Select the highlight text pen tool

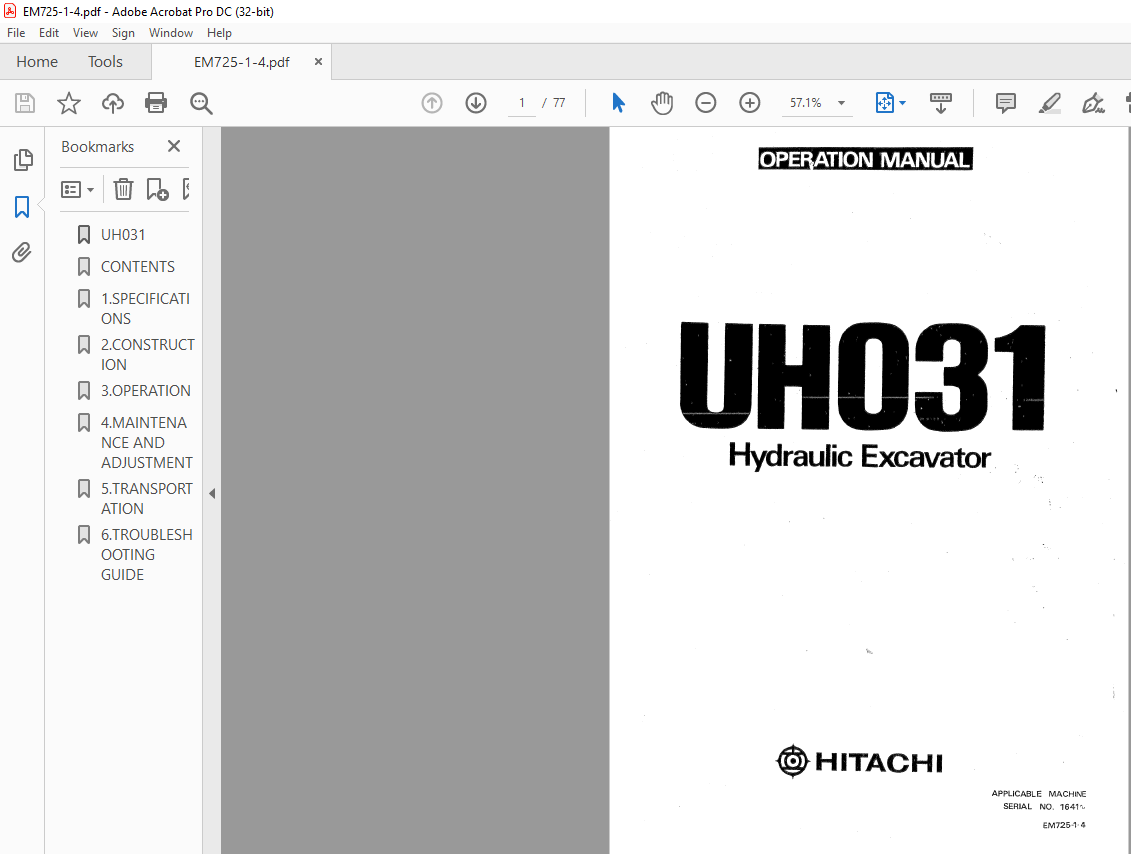click(x=1049, y=103)
